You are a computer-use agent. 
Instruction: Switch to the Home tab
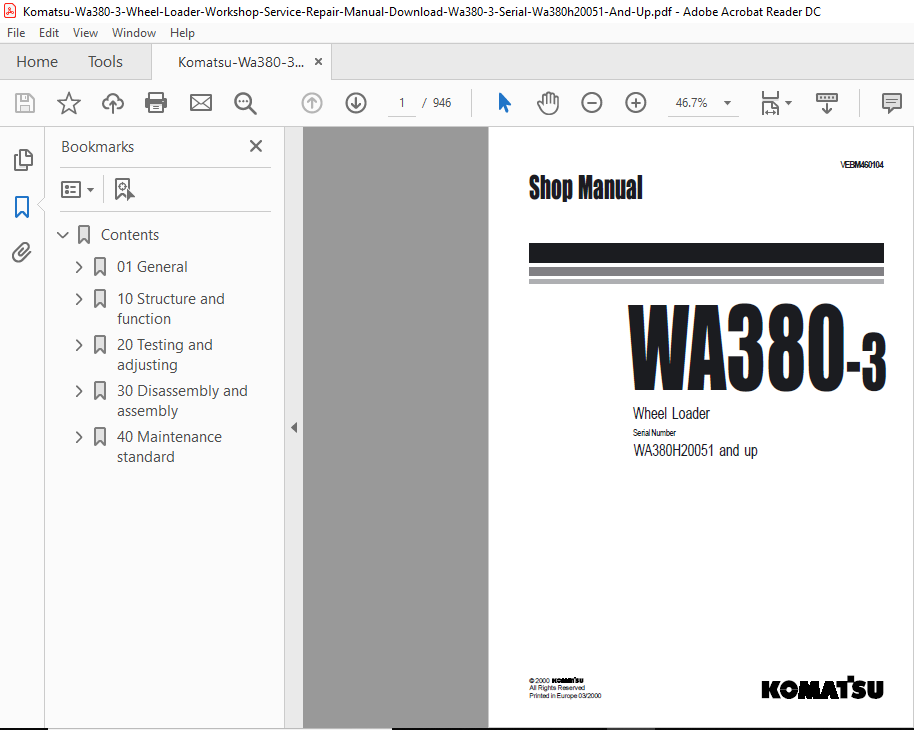click(37, 62)
